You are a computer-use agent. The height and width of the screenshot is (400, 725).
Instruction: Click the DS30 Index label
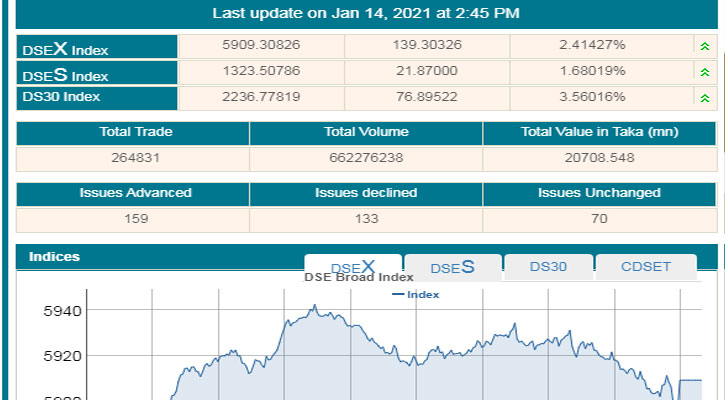[x=62, y=97]
